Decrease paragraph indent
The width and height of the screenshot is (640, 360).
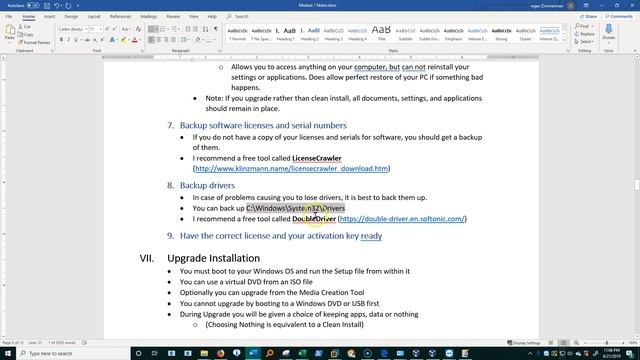point(188,29)
